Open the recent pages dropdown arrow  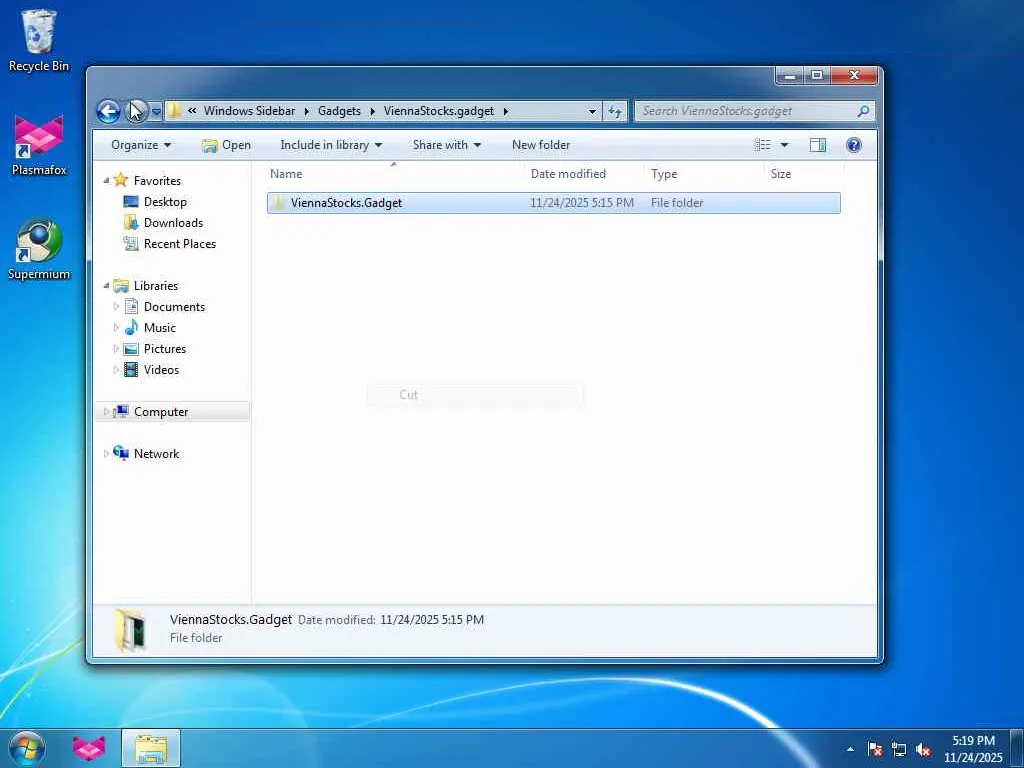(x=156, y=112)
